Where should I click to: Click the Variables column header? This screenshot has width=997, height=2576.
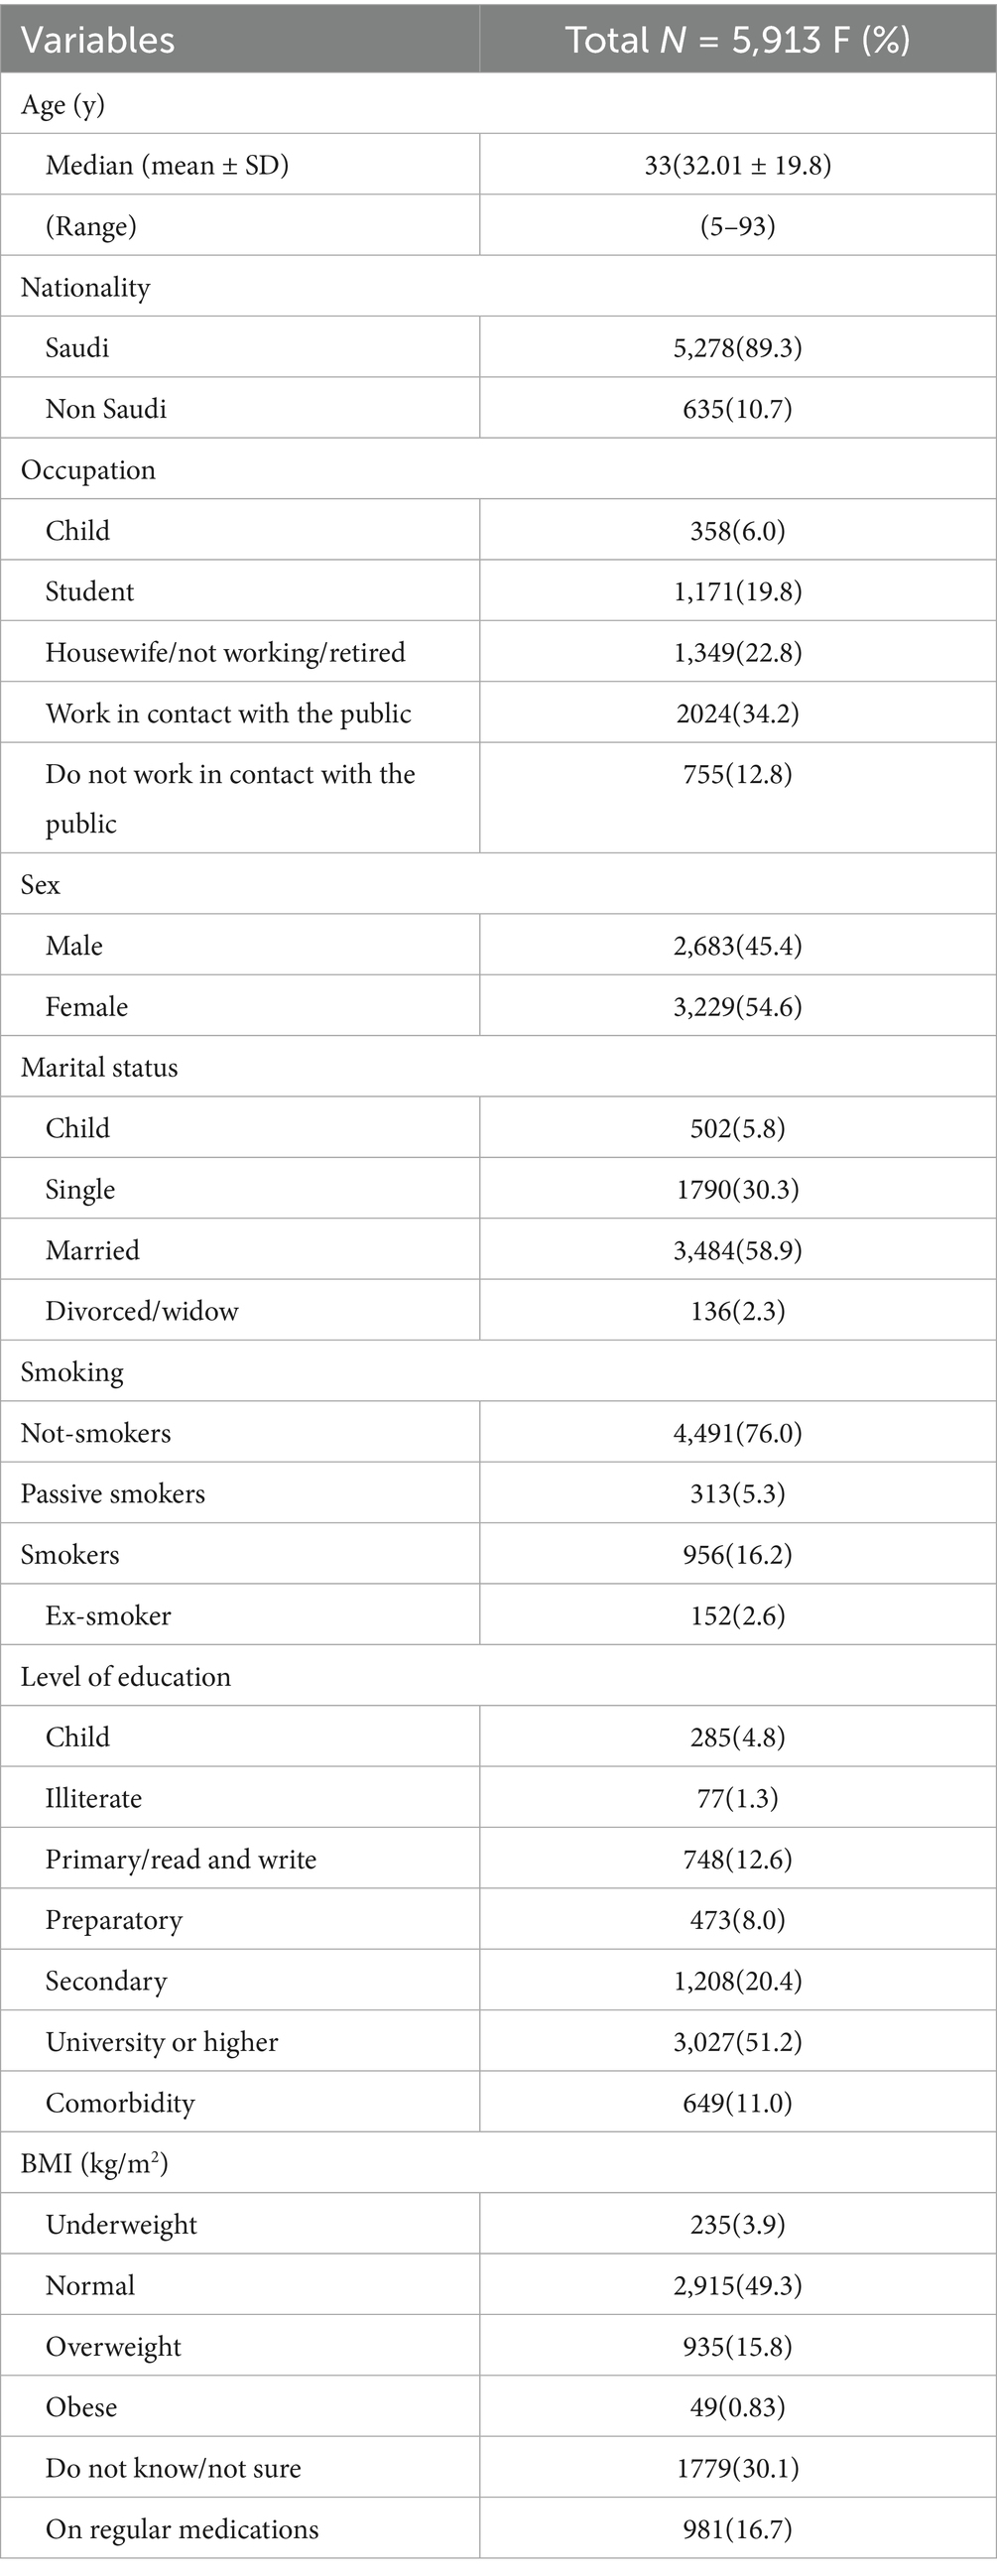tap(98, 40)
